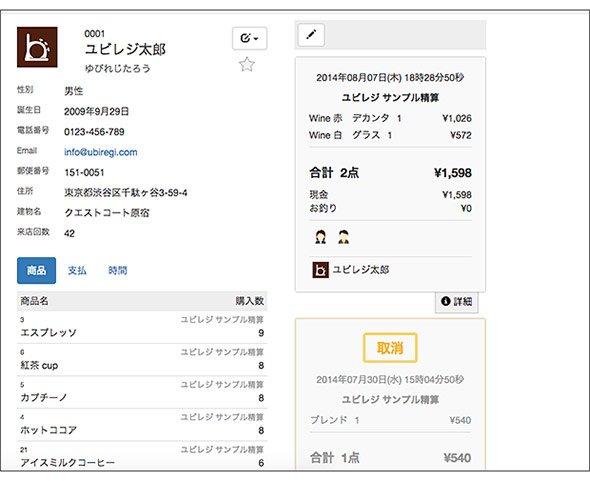Screen dimensions: 590x481
Task: Select the カプチーノ product row
Action: [142, 392]
